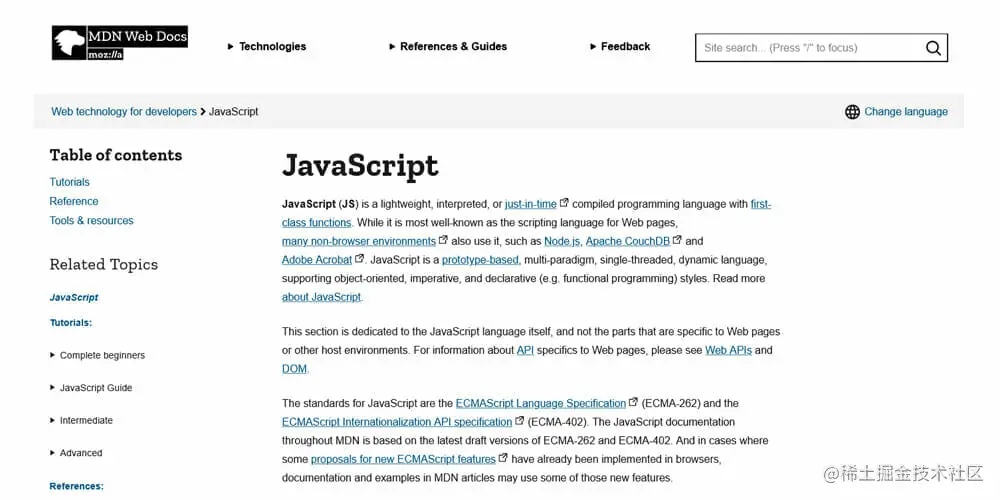Viewport: 1000px width, 500px height.
Task: Open ECMAScript Internationalization API specification link
Action: (x=397, y=422)
